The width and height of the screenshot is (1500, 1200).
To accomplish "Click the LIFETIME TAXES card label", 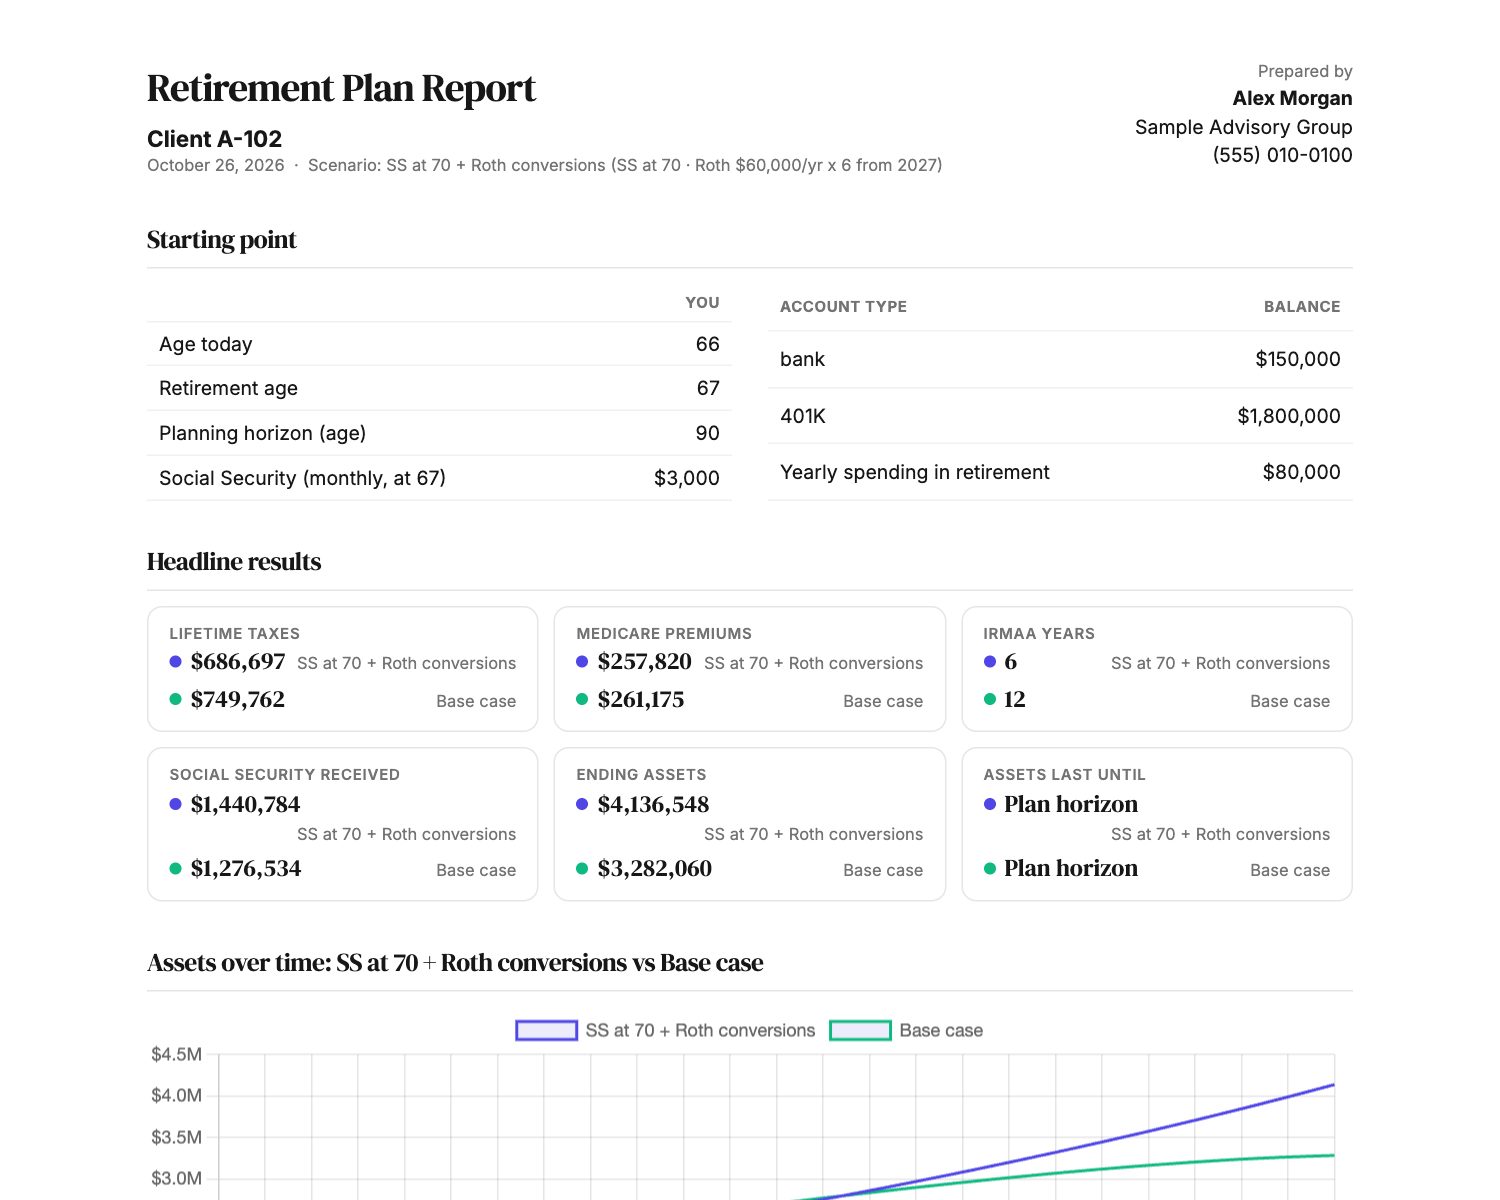I will [234, 634].
